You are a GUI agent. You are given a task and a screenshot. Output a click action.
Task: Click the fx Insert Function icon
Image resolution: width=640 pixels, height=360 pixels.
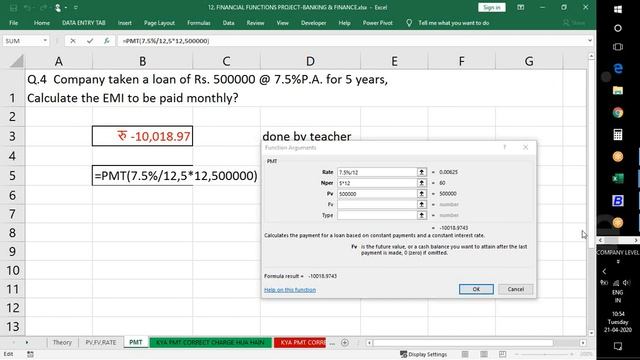tap(107, 41)
